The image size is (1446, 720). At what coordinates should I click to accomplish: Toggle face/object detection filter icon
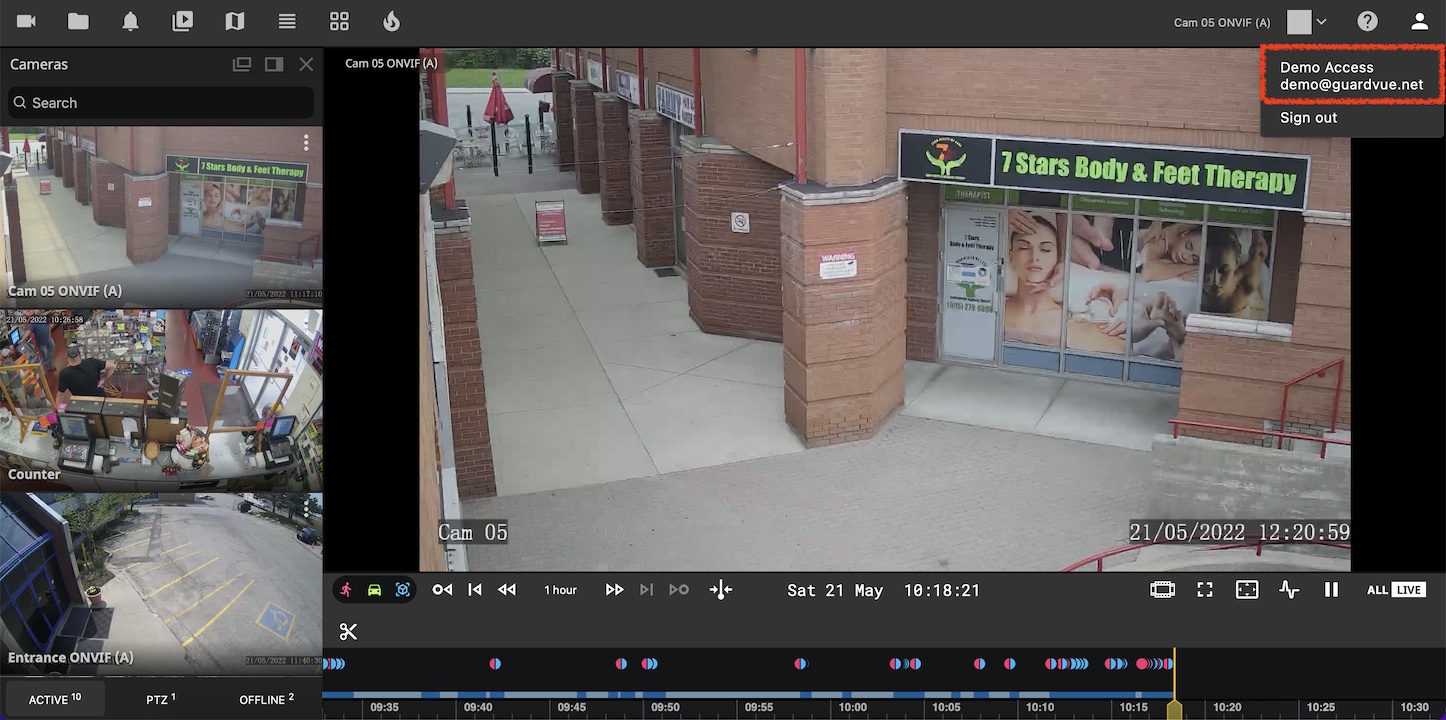tap(403, 590)
